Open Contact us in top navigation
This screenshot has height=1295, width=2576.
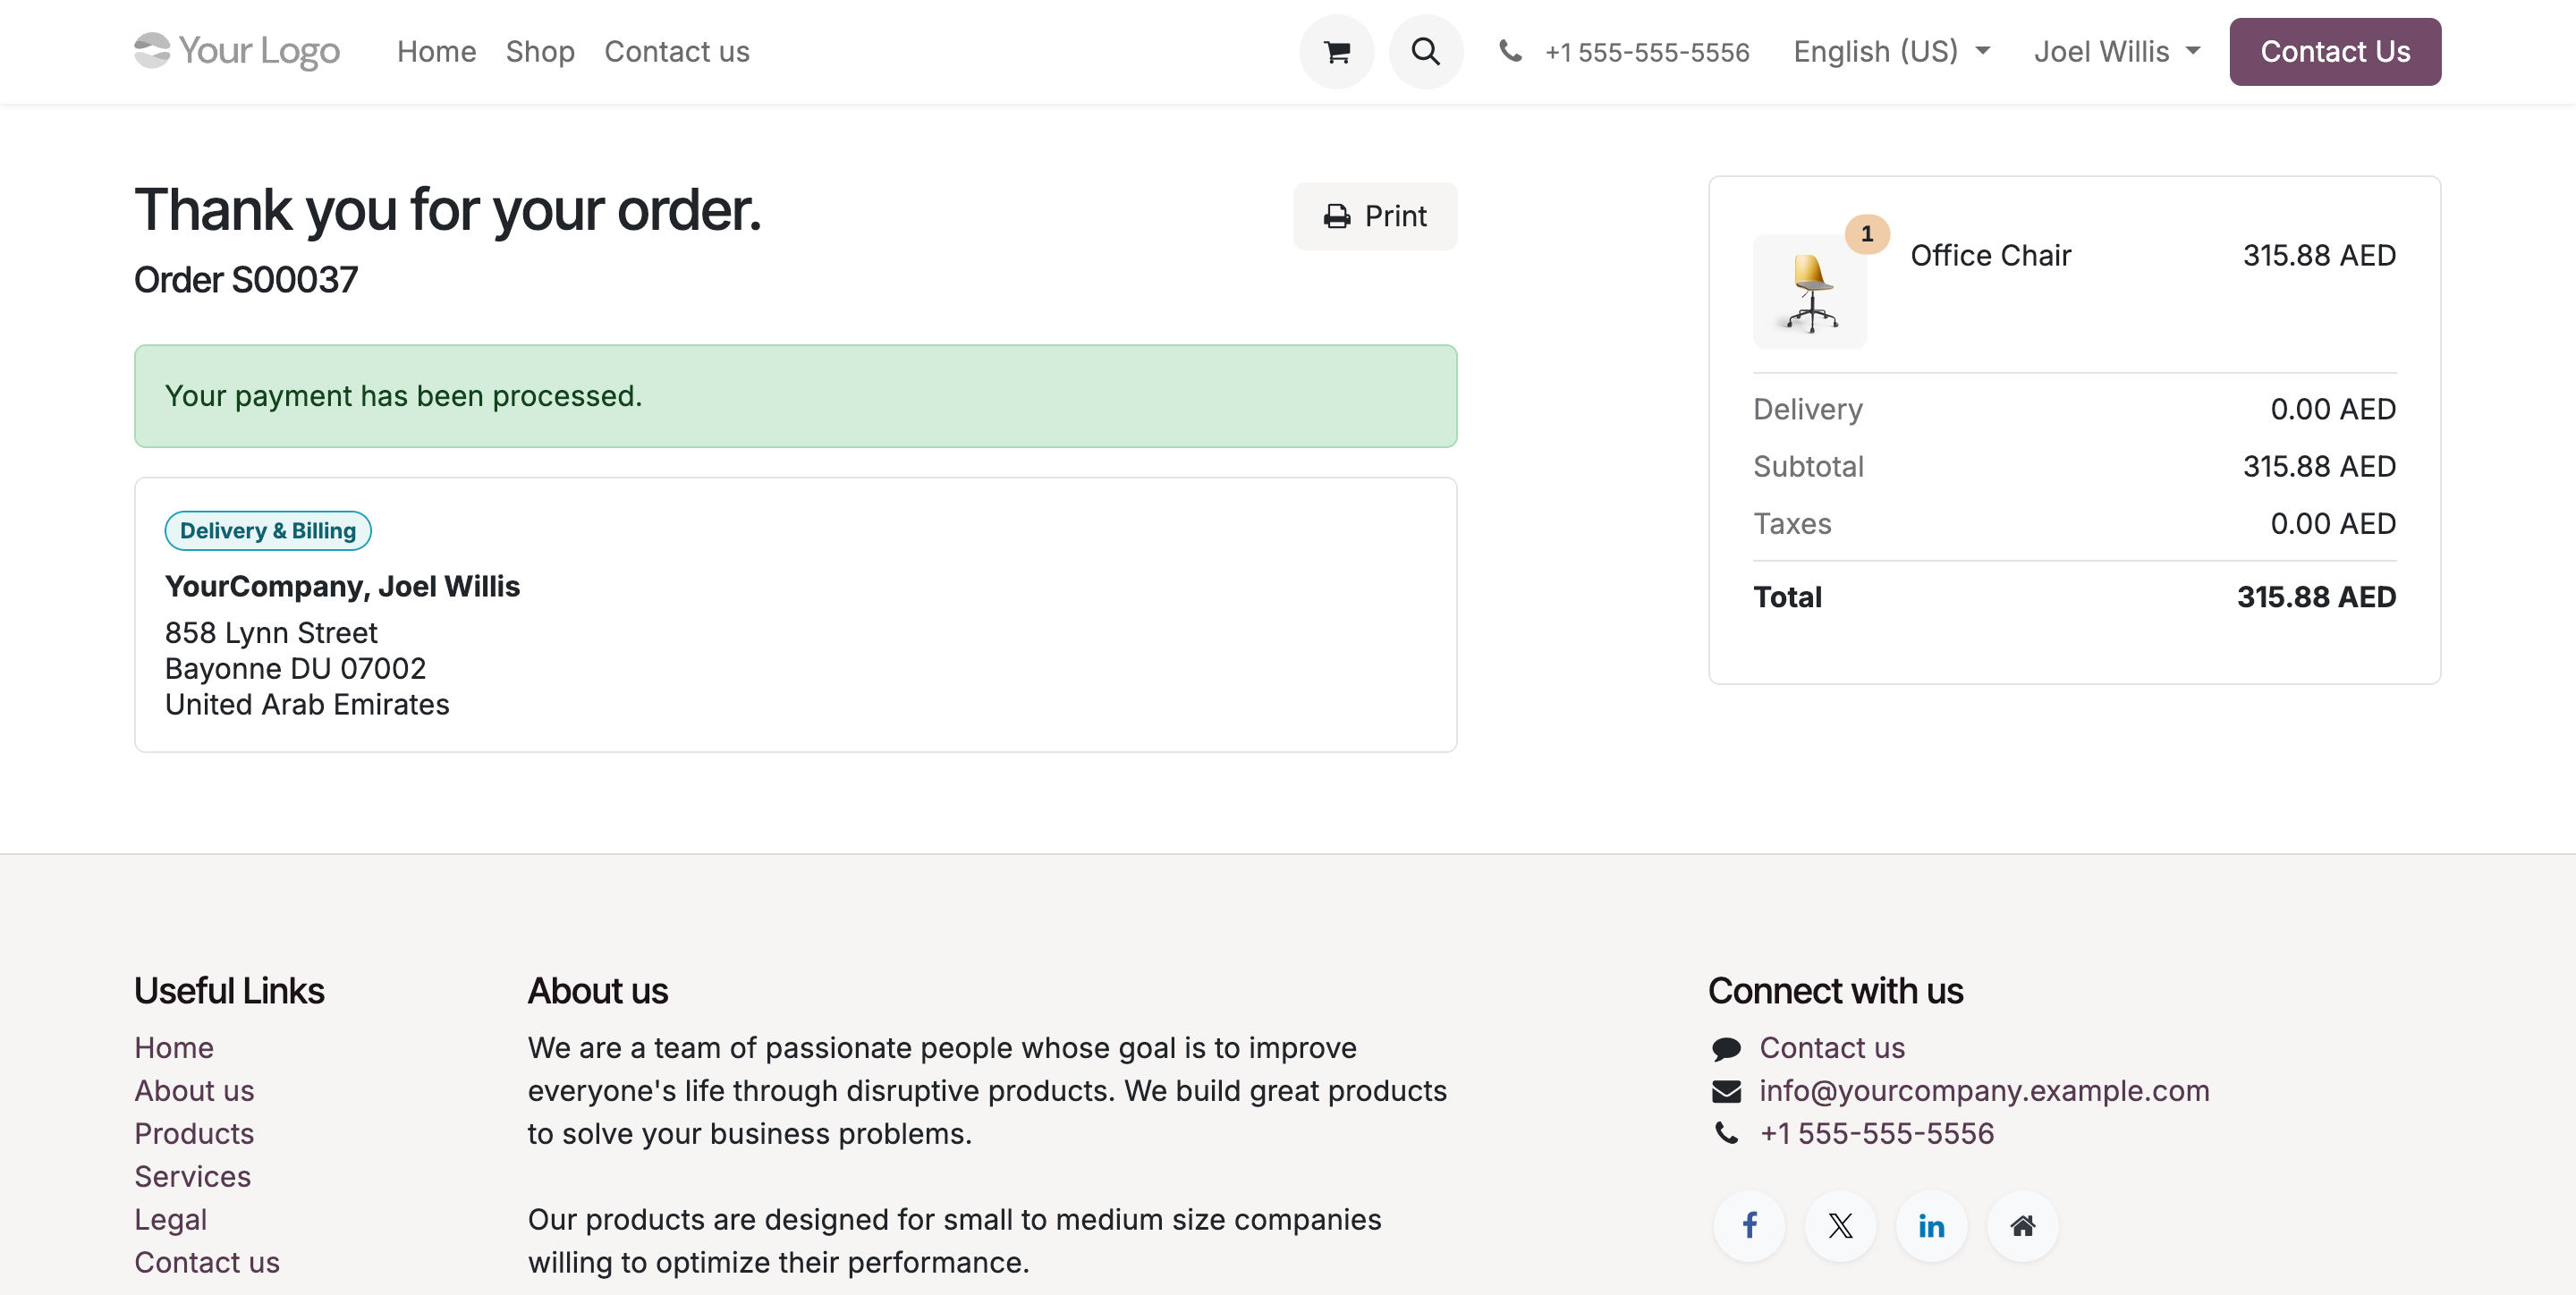677,51
